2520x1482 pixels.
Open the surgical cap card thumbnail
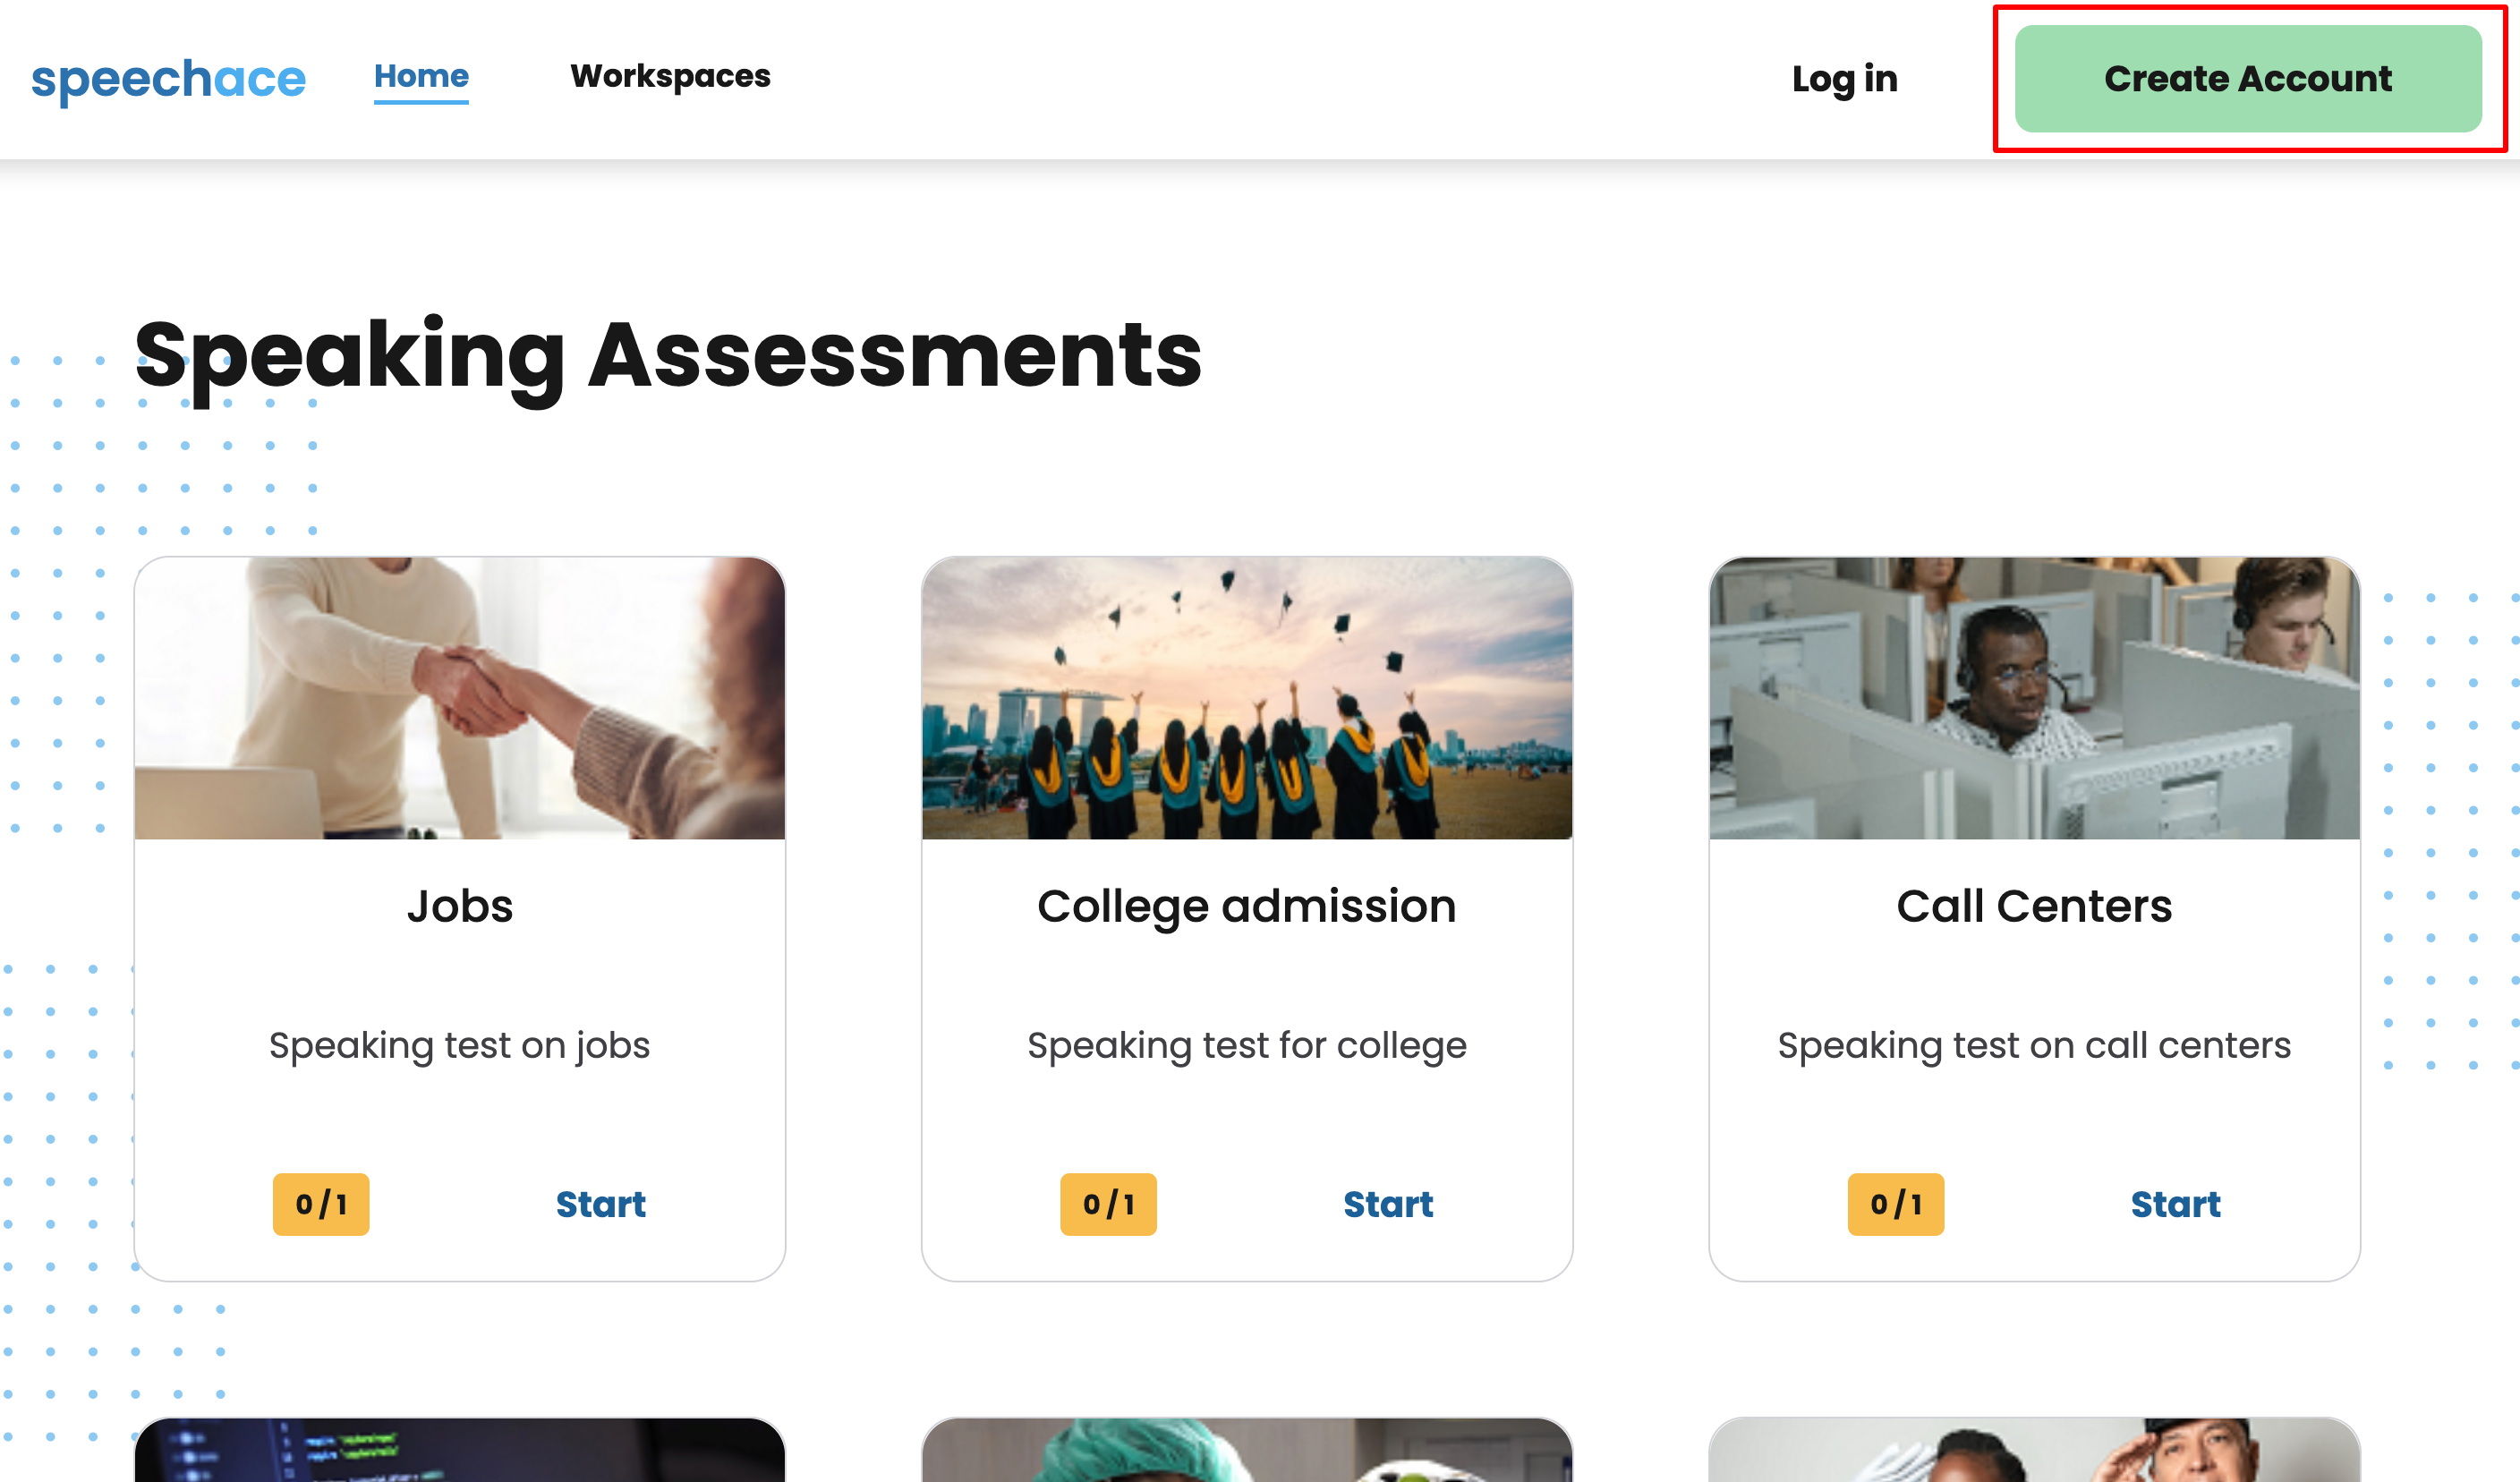coord(1247,1452)
